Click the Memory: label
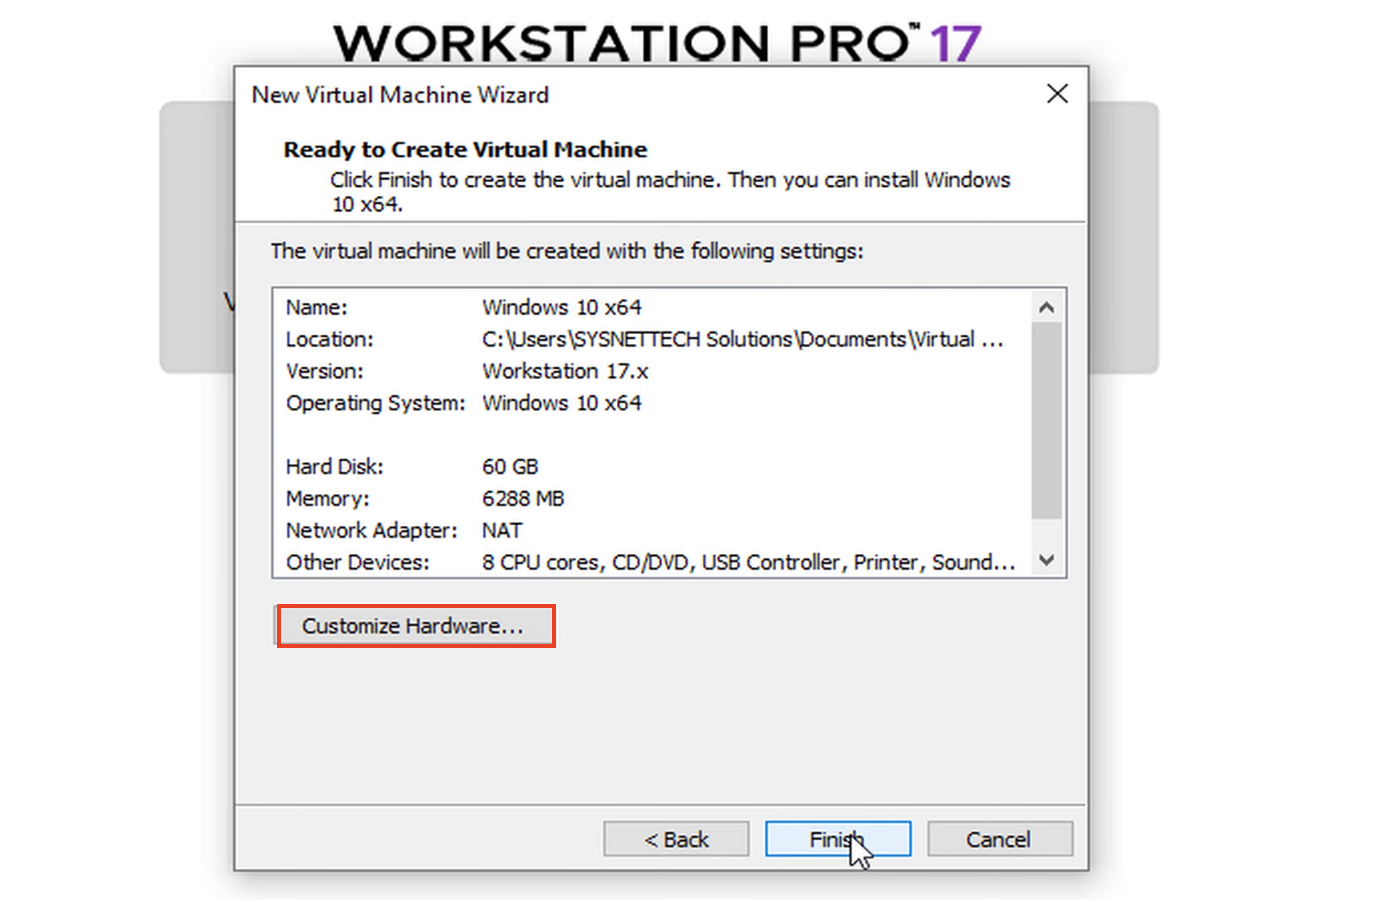This screenshot has height=900, width=1388. pos(327,498)
